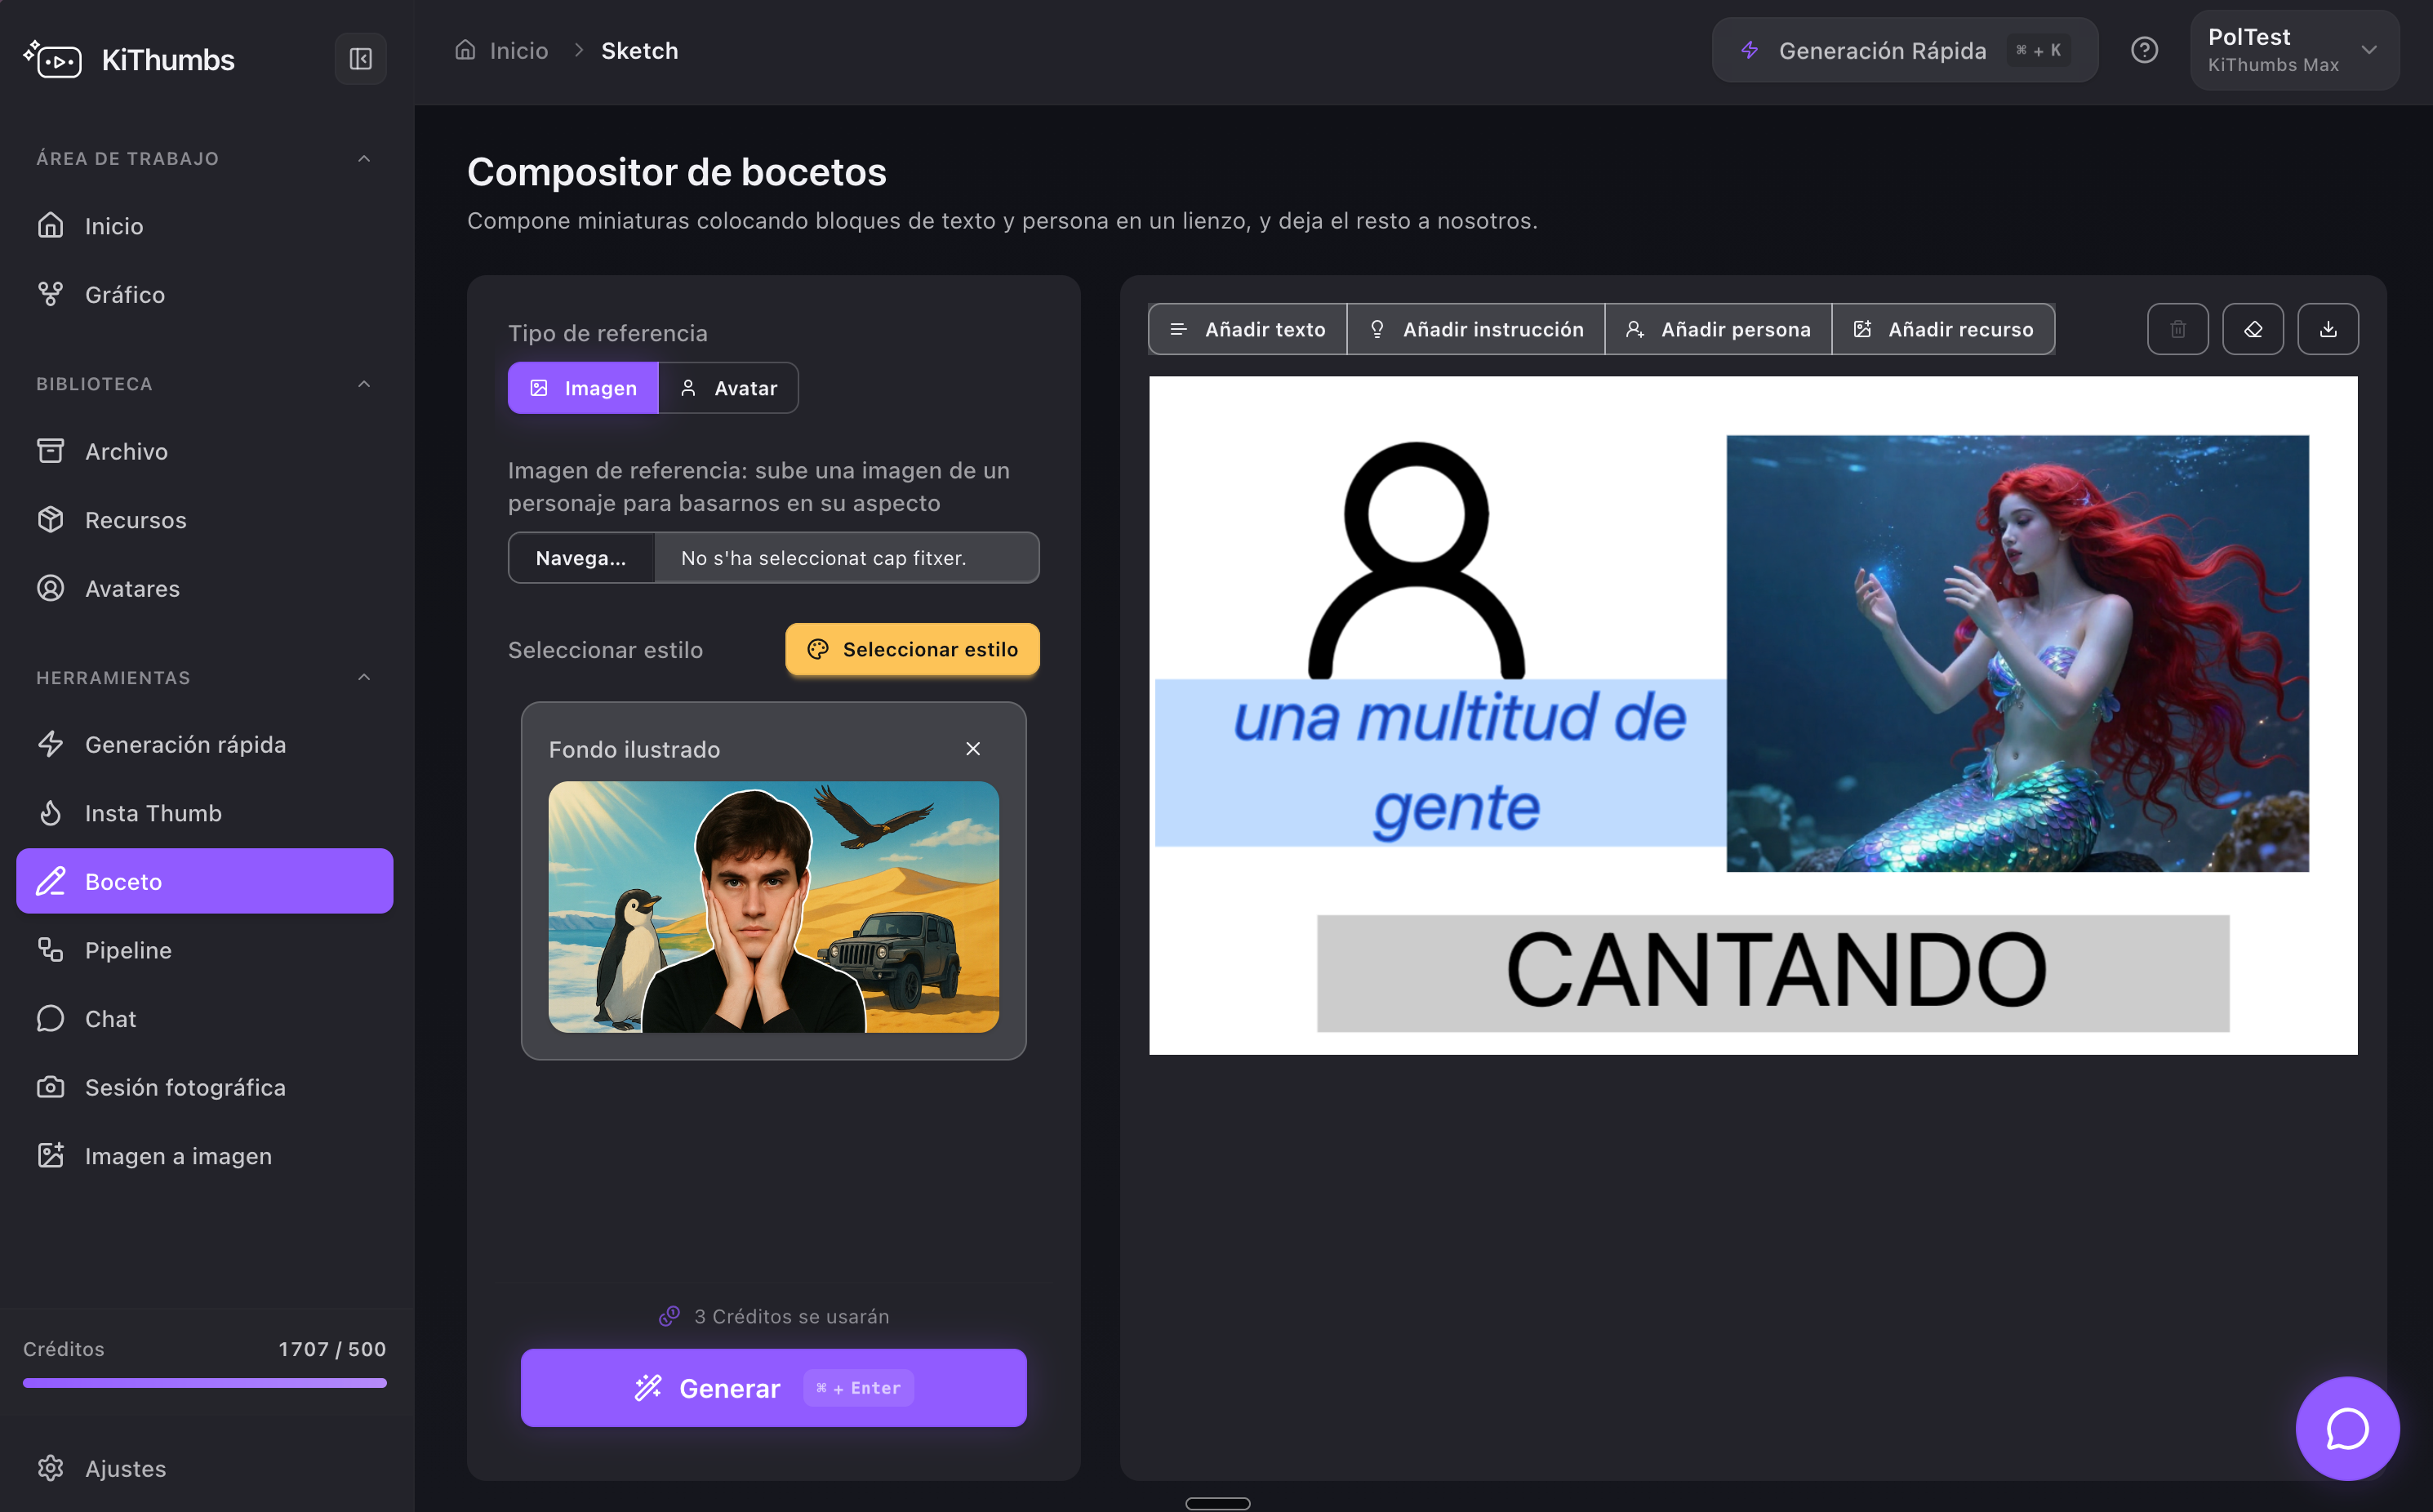Collapse the Área de trabajo section
The width and height of the screenshot is (2433, 1512).
coord(364,158)
